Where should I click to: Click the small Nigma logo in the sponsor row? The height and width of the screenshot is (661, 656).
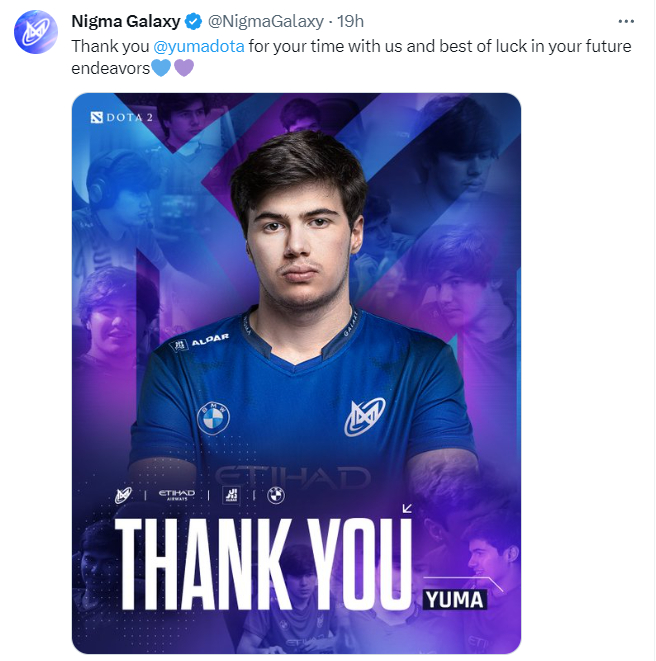click(124, 495)
